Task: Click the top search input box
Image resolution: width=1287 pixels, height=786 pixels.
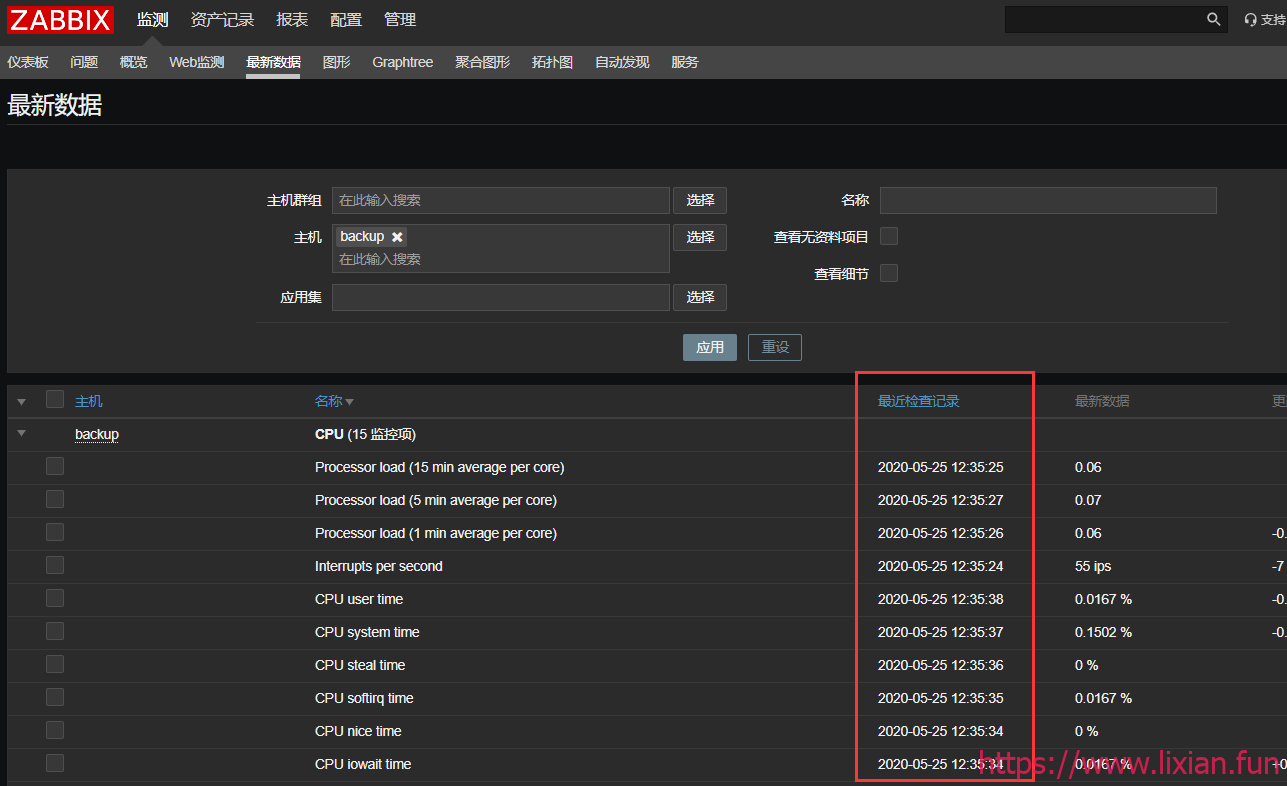Action: click(x=1104, y=19)
